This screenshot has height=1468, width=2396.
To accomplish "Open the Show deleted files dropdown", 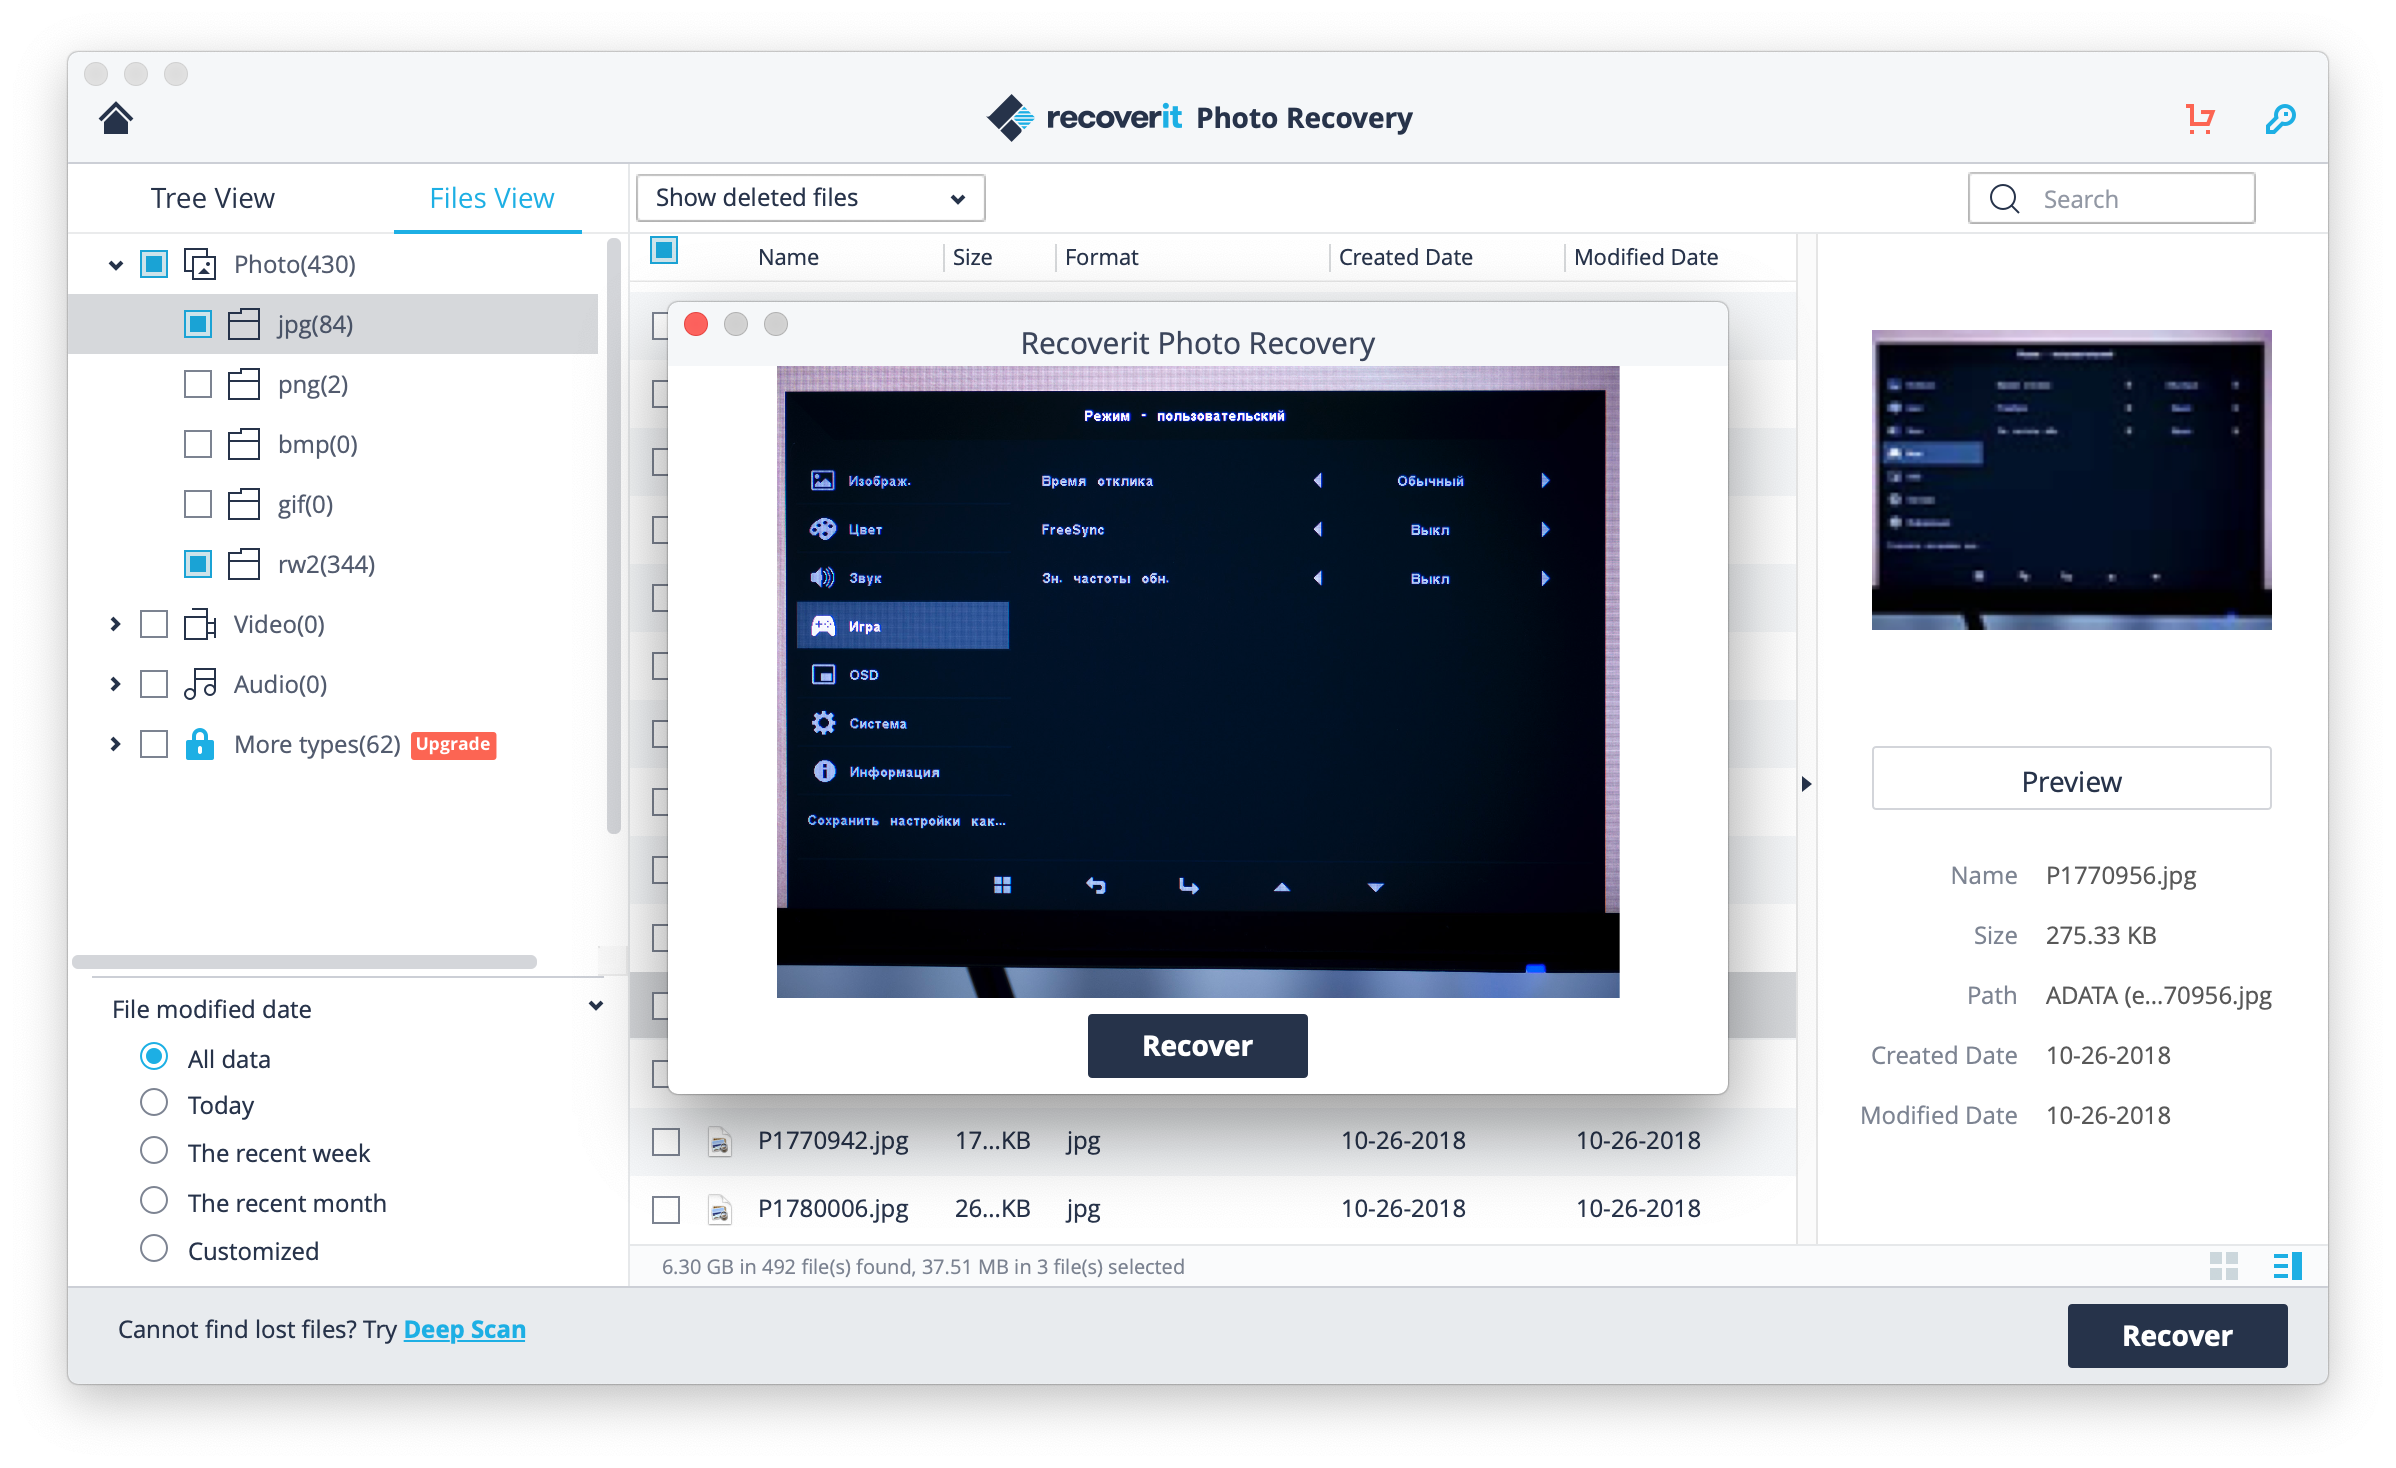I will tap(810, 198).
